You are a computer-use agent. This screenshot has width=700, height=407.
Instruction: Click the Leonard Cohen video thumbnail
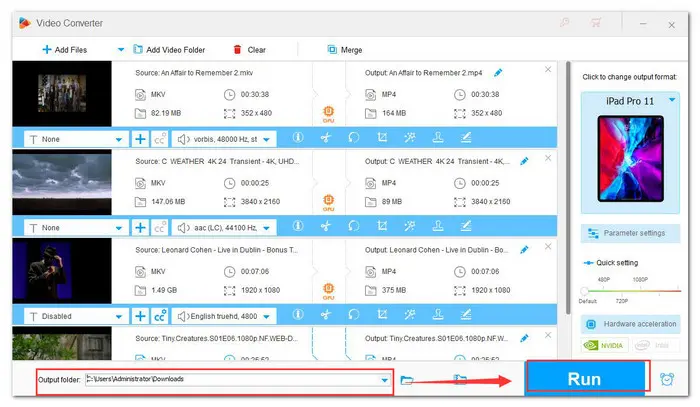(62, 270)
